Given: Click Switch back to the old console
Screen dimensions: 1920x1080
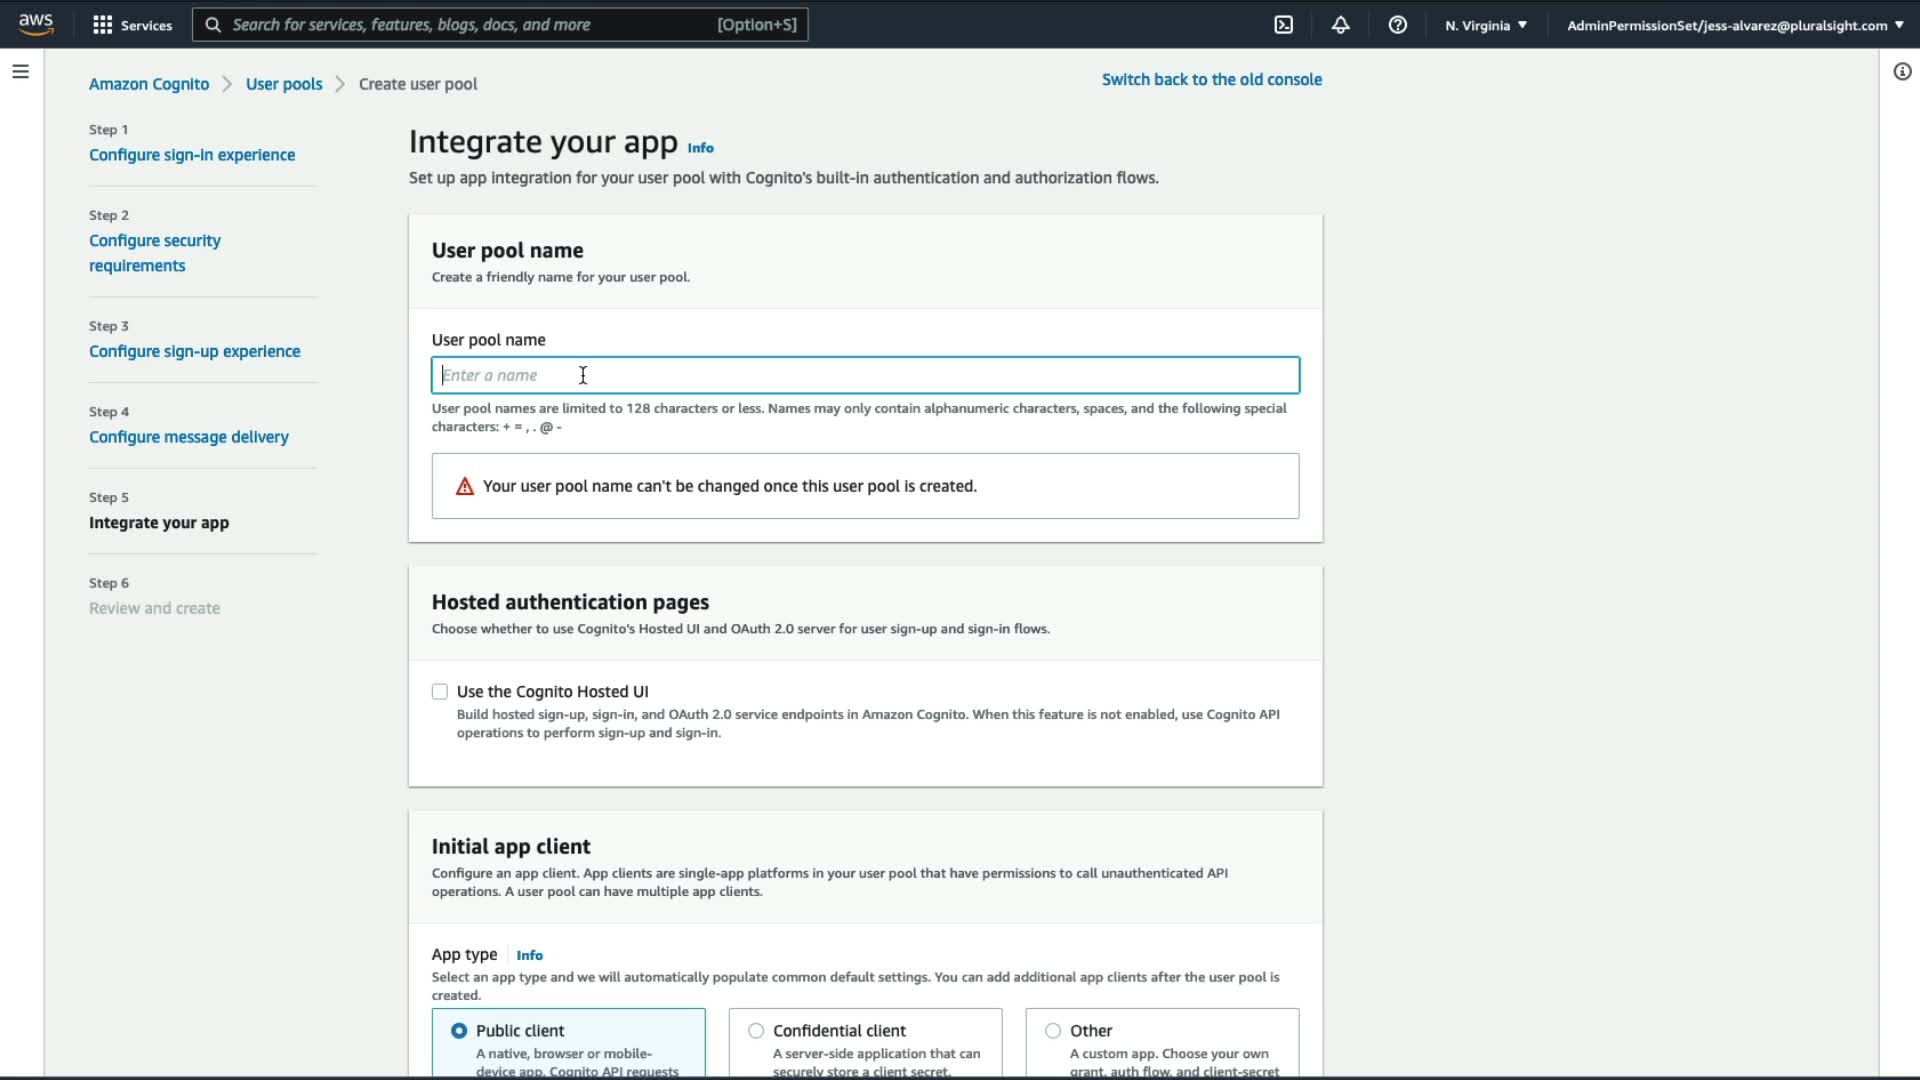Looking at the screenshot, I should (x=1211, y=79).
